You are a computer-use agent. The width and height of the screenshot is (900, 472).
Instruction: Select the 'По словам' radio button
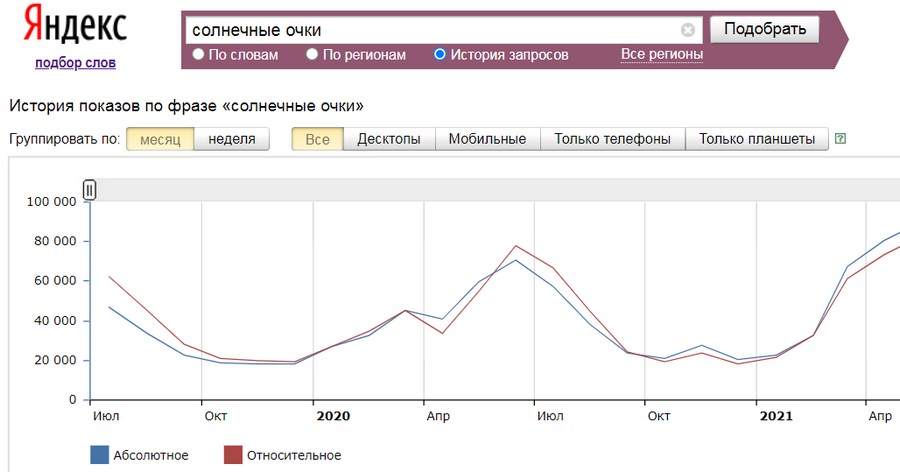click(x=198, y=55)
